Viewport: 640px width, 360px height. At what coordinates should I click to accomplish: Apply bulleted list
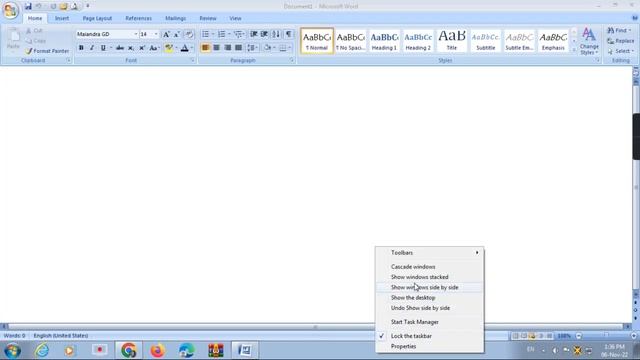(205, 34)
